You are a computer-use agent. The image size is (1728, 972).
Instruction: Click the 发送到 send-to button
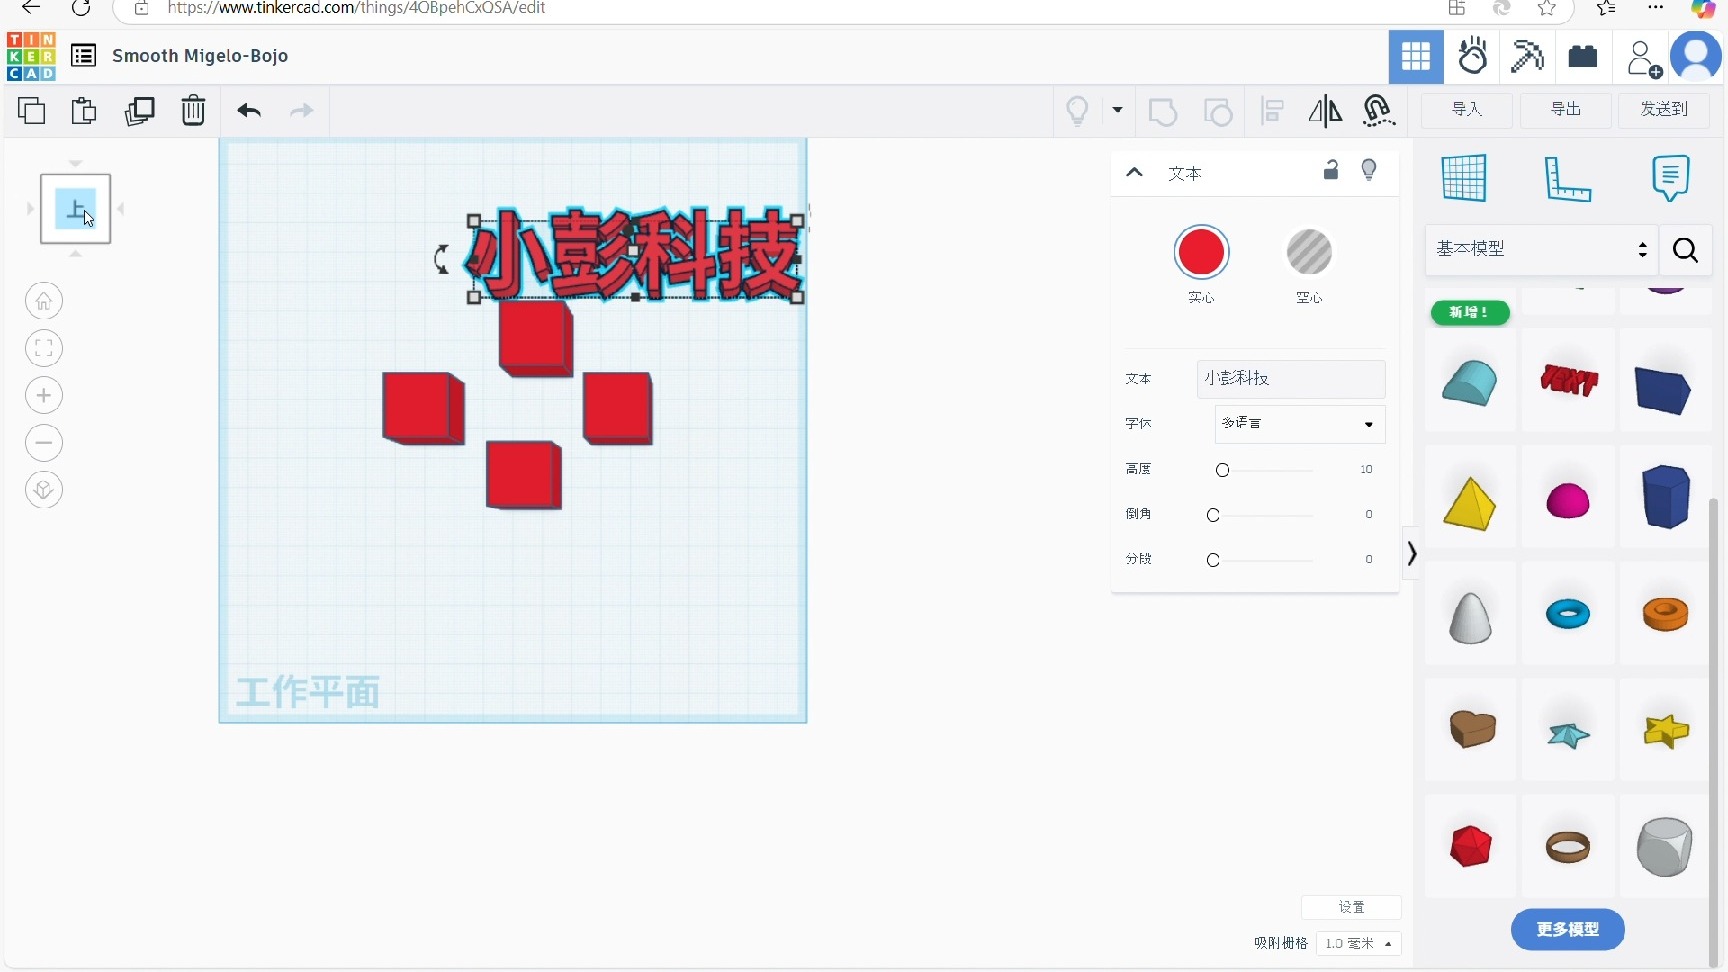1663,110
